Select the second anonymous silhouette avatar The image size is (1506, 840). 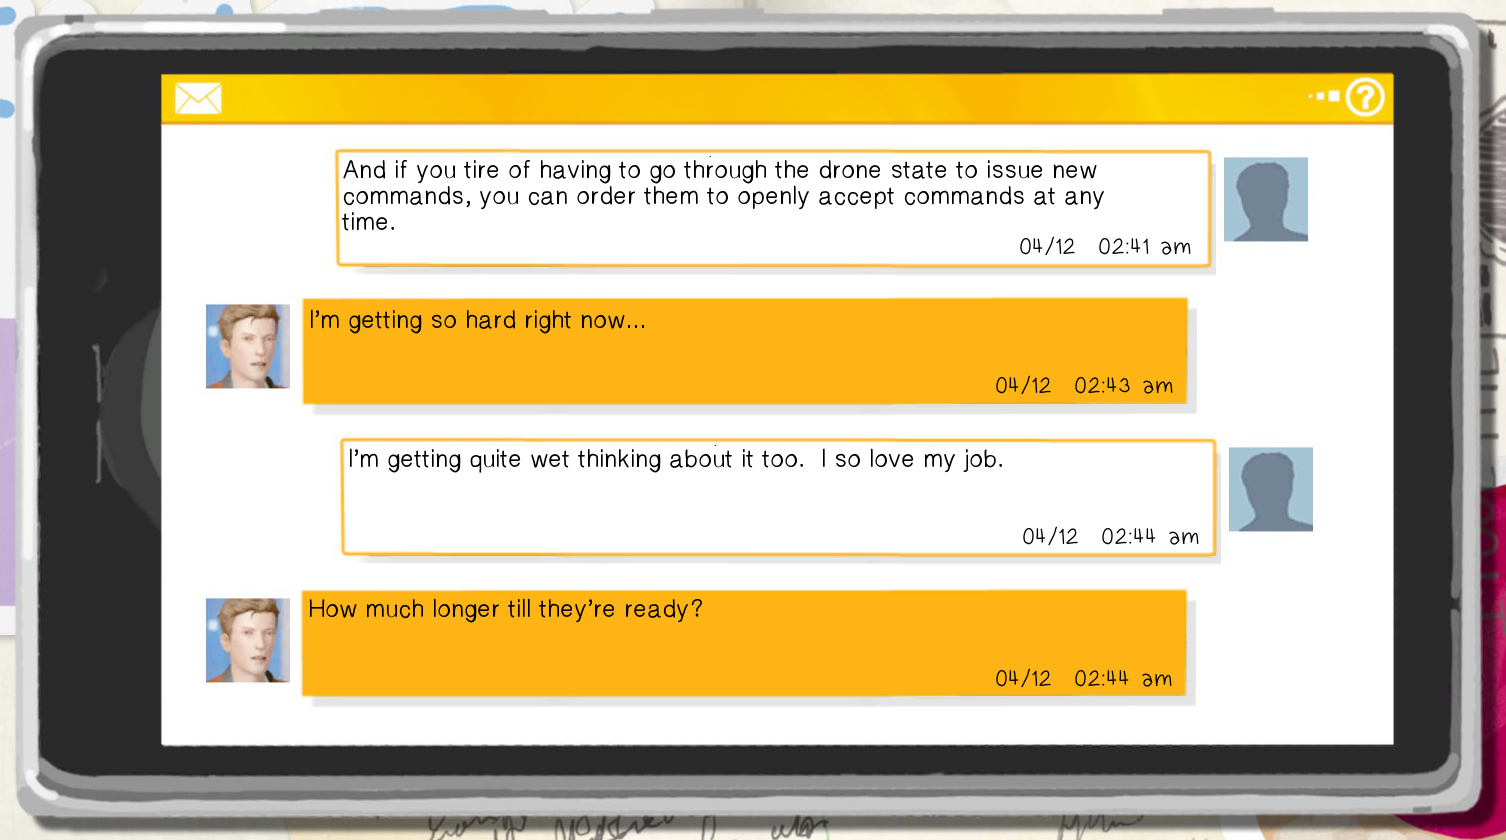coord(1271,489)
